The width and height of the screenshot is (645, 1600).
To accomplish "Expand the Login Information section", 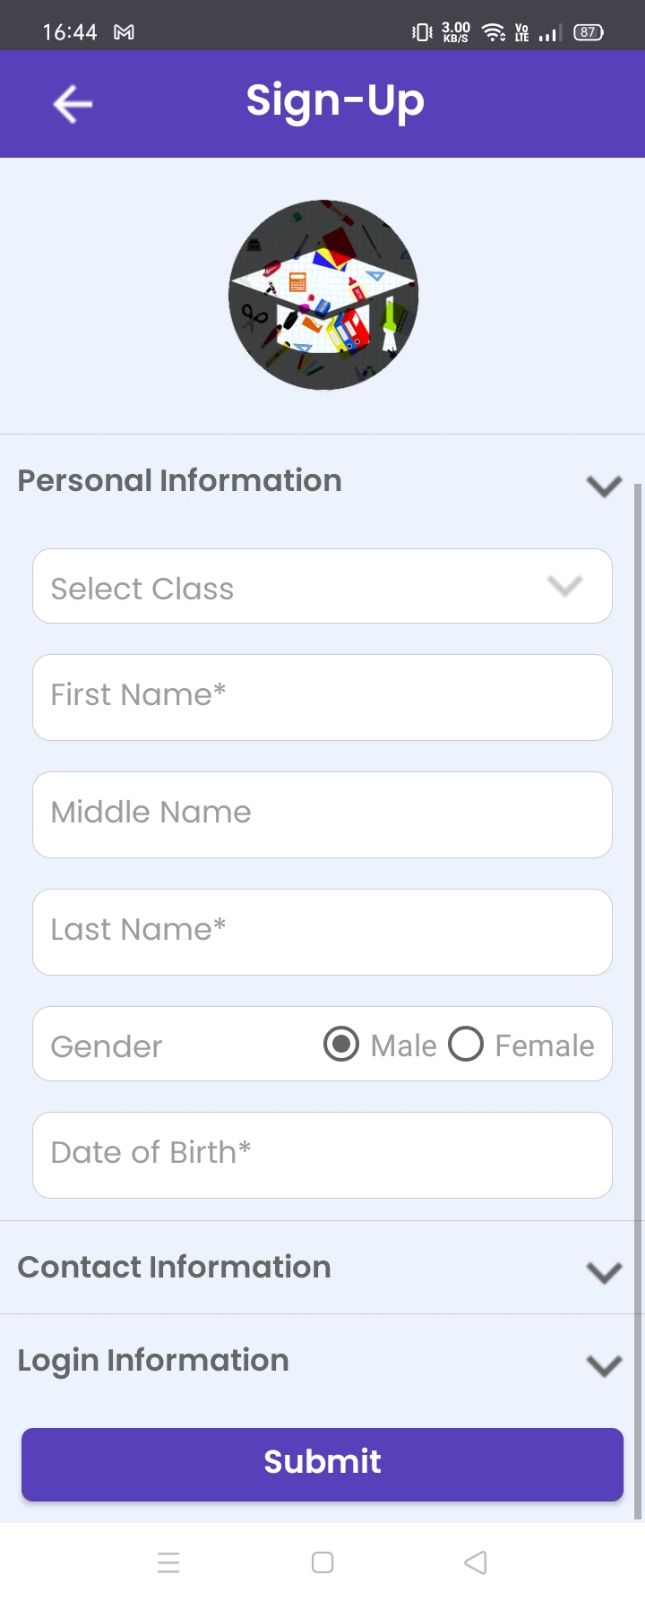I will pos(604,1365).
